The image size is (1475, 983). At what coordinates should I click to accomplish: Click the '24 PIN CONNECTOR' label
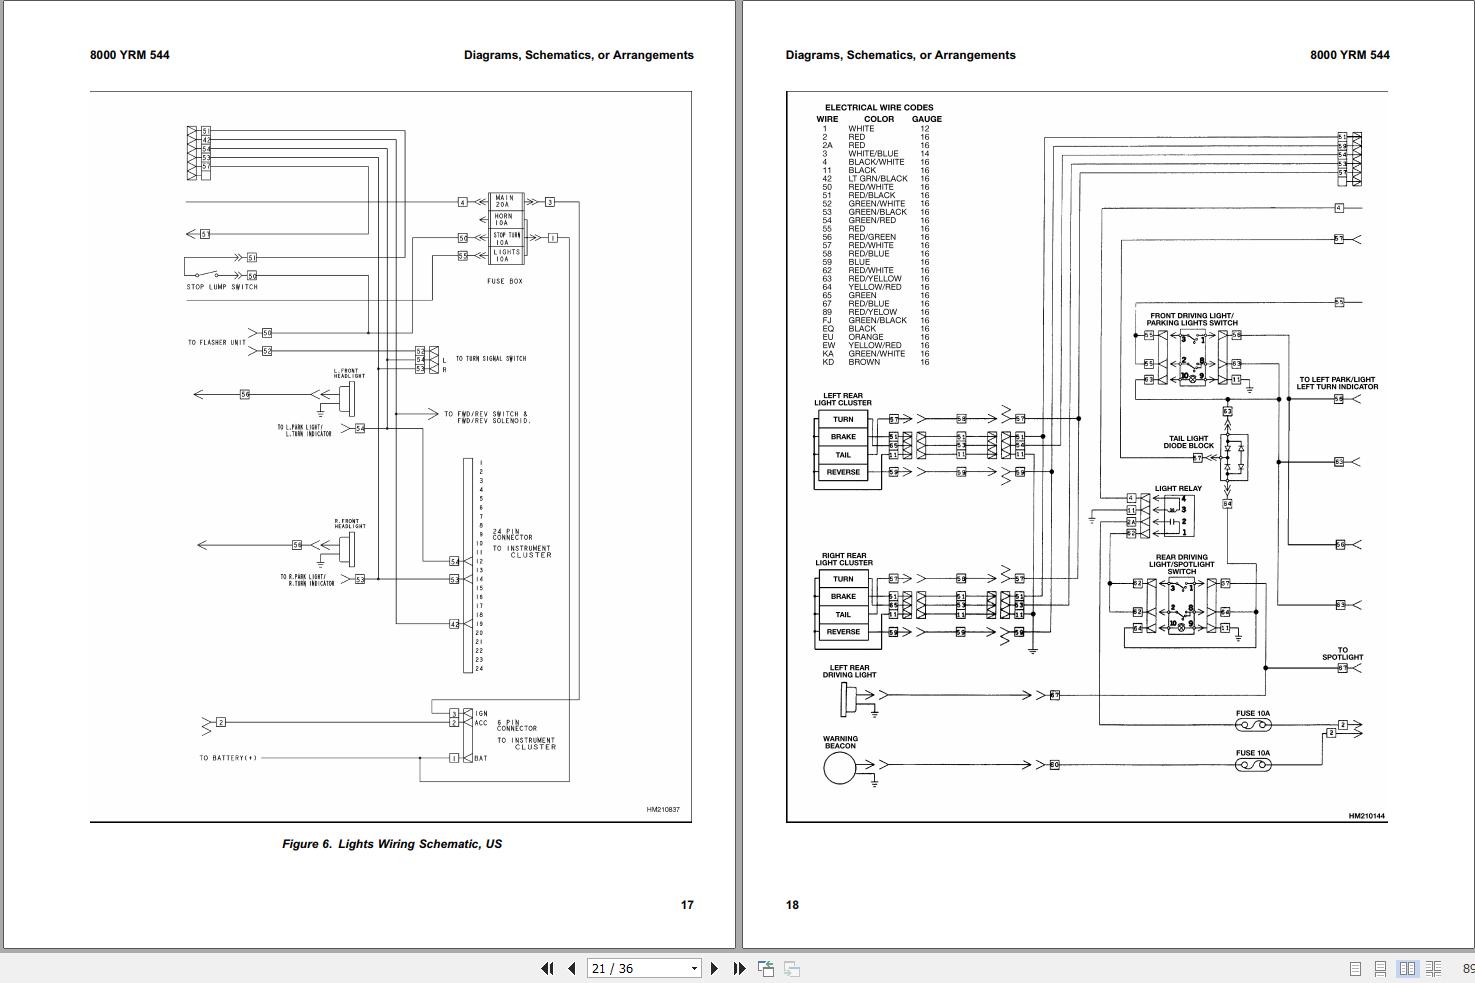512,534
